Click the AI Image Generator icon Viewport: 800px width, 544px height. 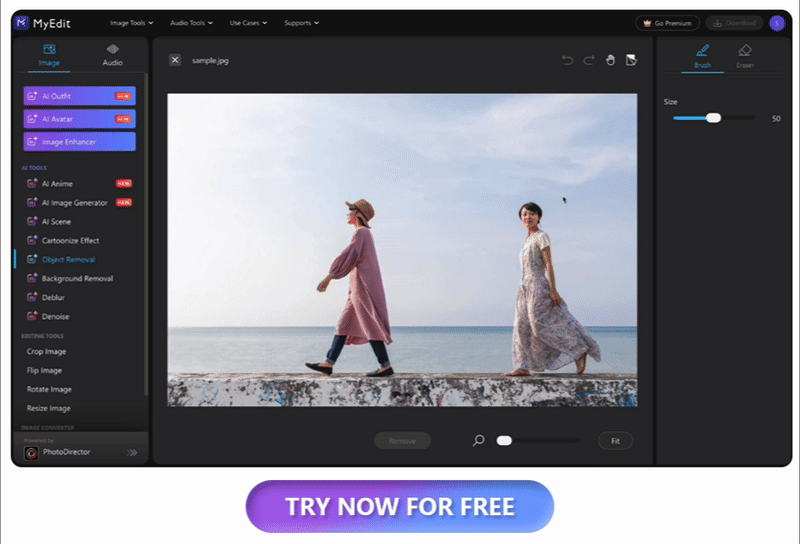pyautogui.click(x=32, y=202)
